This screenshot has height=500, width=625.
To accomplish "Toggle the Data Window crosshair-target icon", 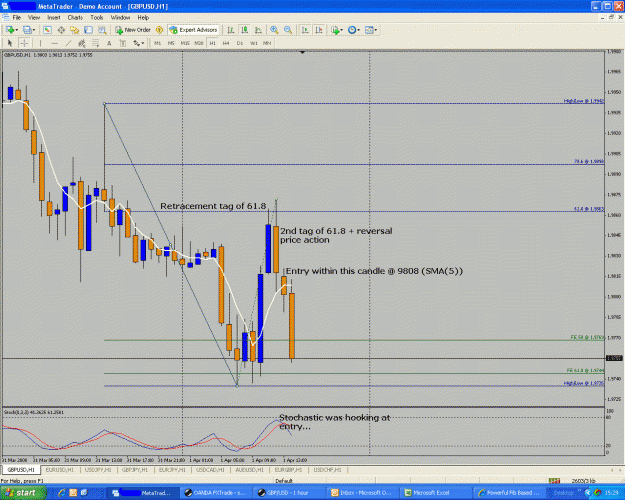I will tap(61, 30).
